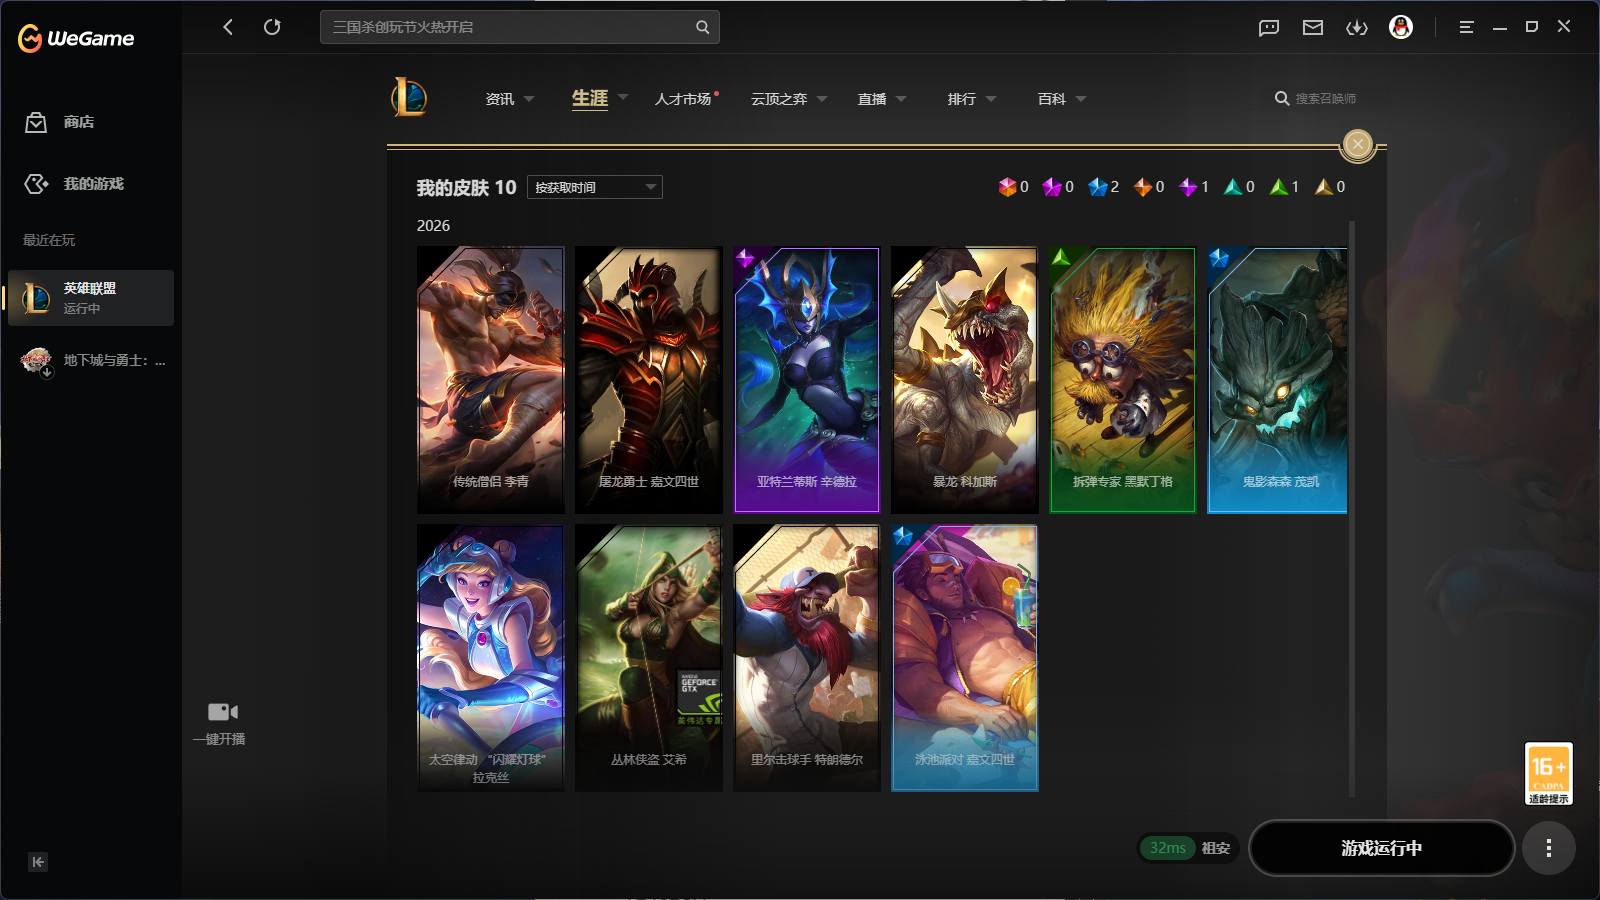Screen dimensions: 1600x900
Task: Open the 人才市场 tab
Action: [684, 99]
